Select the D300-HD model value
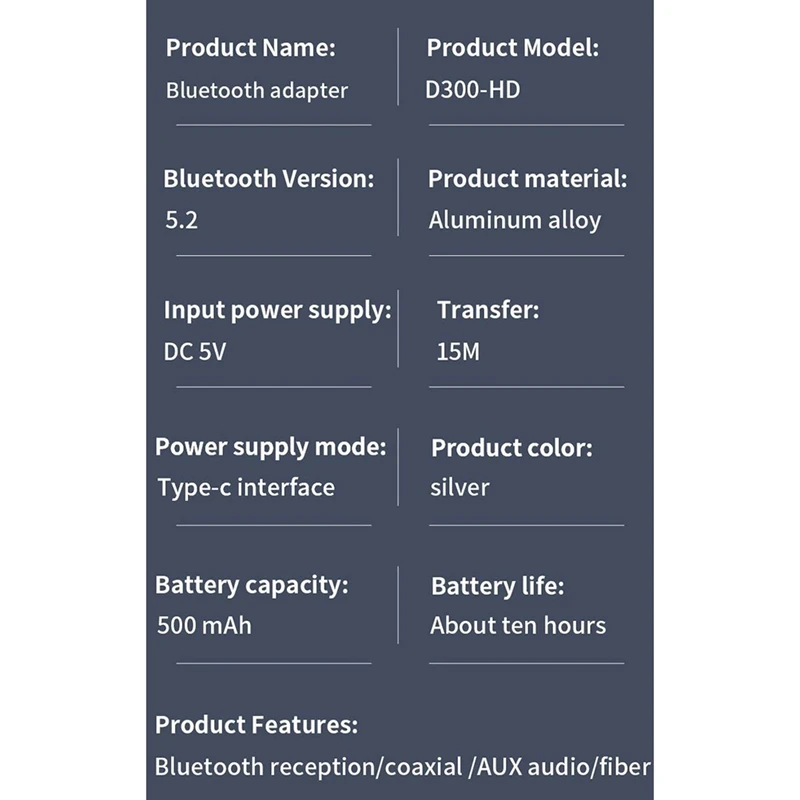Screen dimensions: 800x800 (473, 90)
